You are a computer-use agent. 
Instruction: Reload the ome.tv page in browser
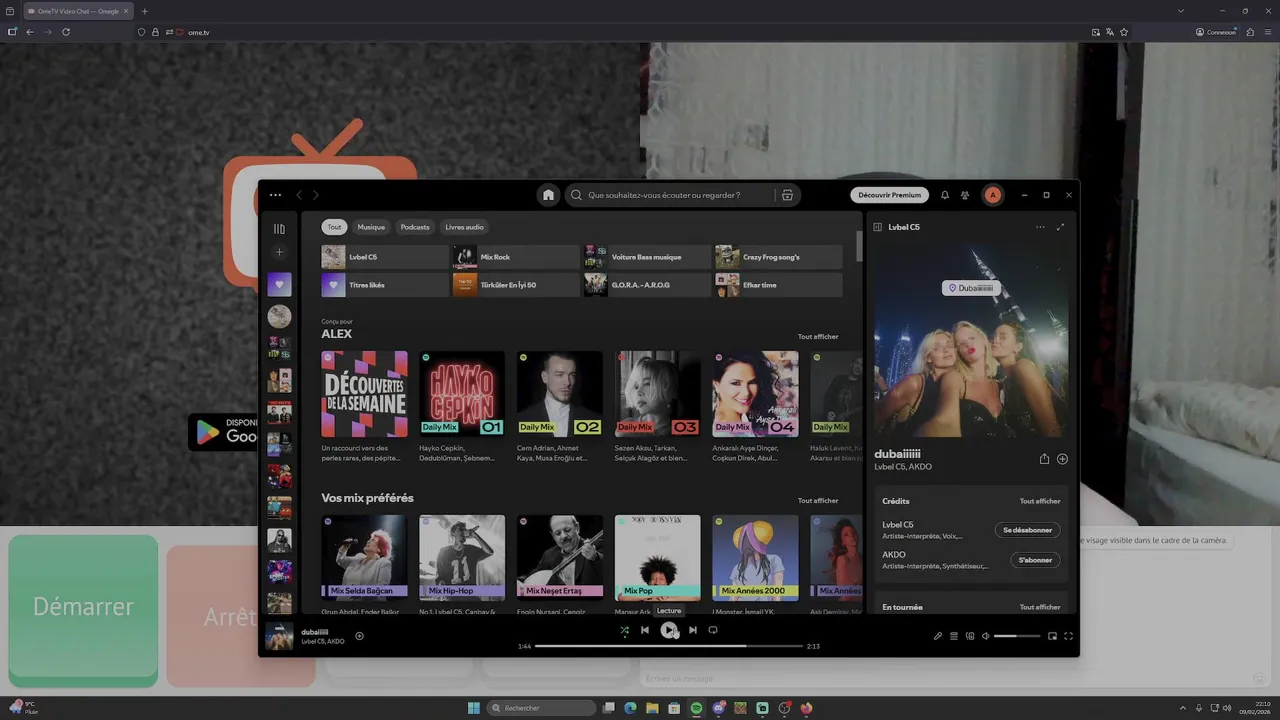click(x=66, y=32)
